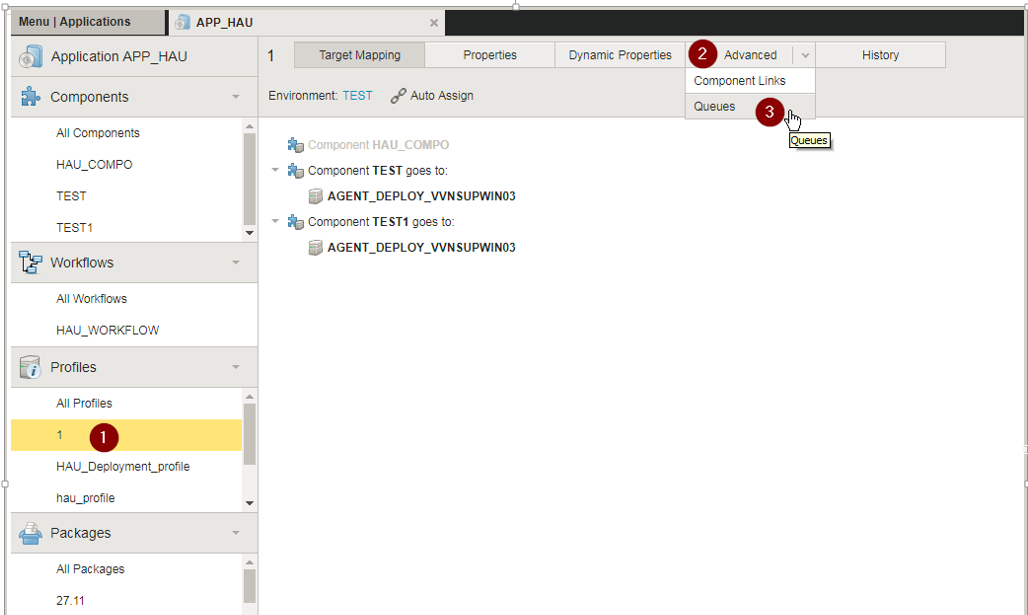Click the second AGENT_DEPLOY_VVNSUPWIN03 server icon
Screen dimensions: 1028x615
(317, 247)
